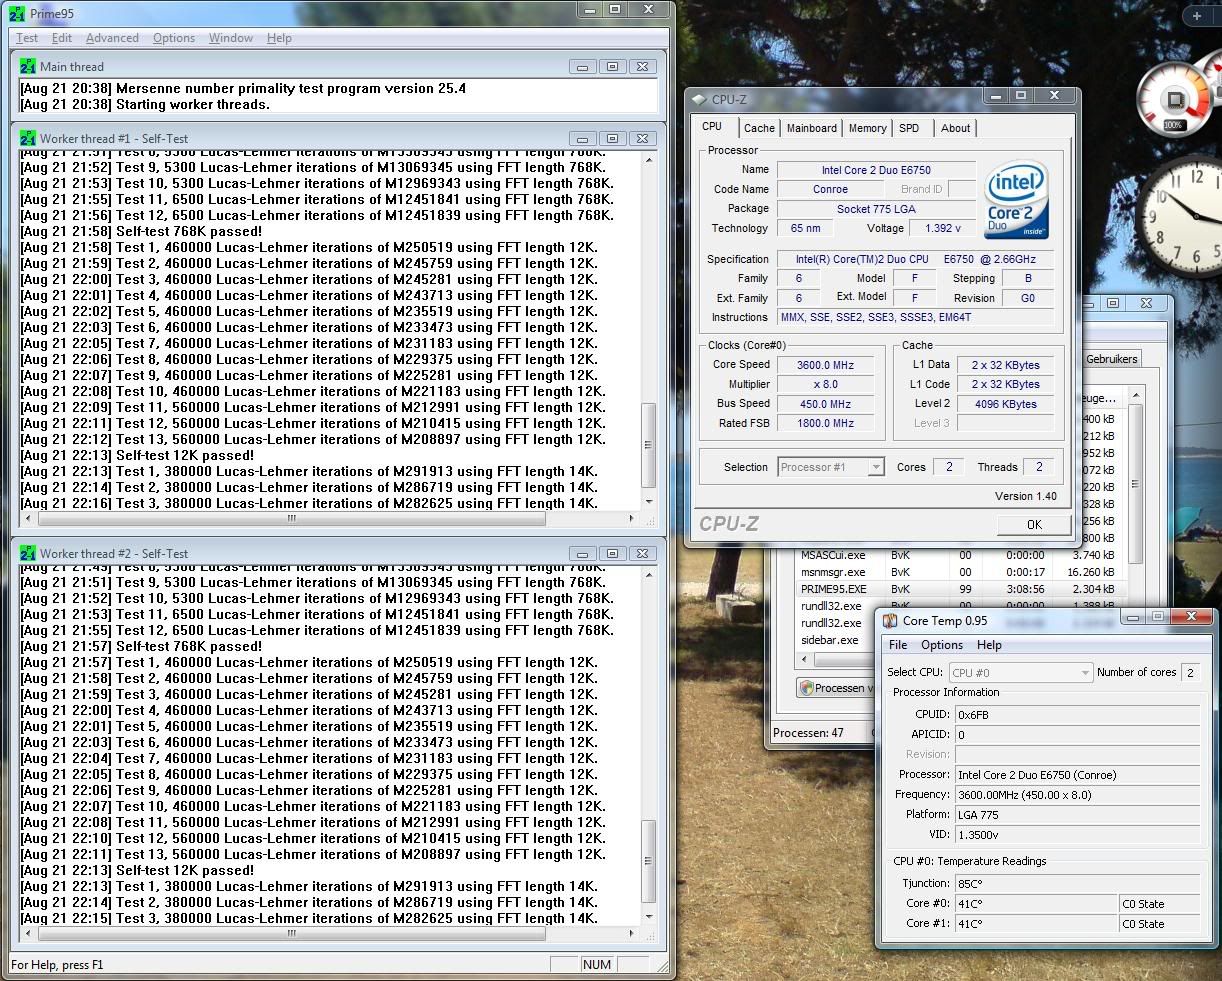Click the scroll-left arrow under the Task Manager list
Image resolution: width=1222 pixels, height=981 pixels.
point(804,660)
